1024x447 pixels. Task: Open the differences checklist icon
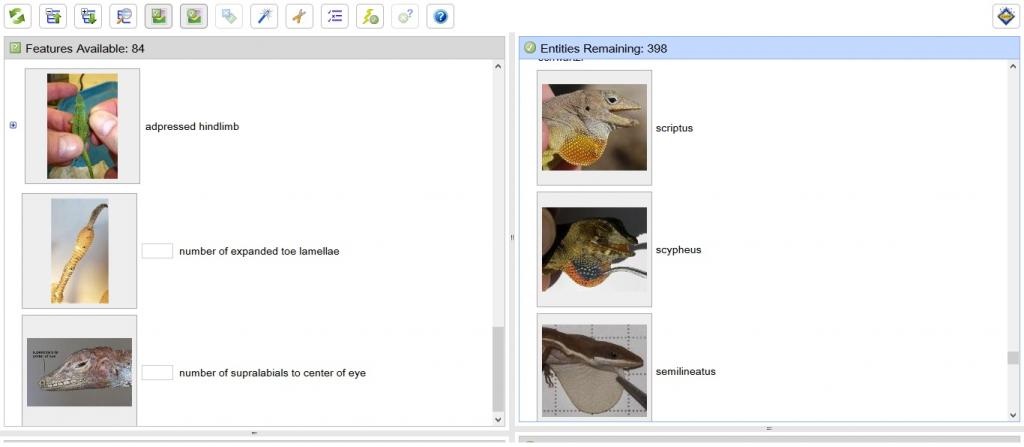(335, 16)
